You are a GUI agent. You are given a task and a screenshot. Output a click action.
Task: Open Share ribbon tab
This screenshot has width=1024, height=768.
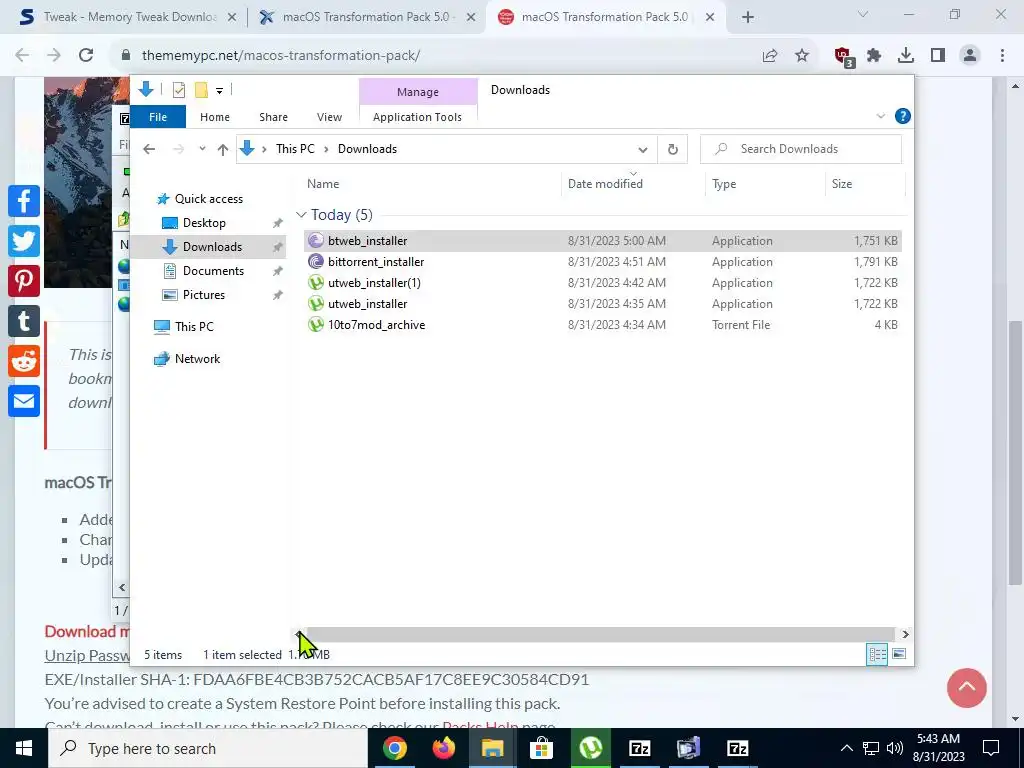point(273,117)
